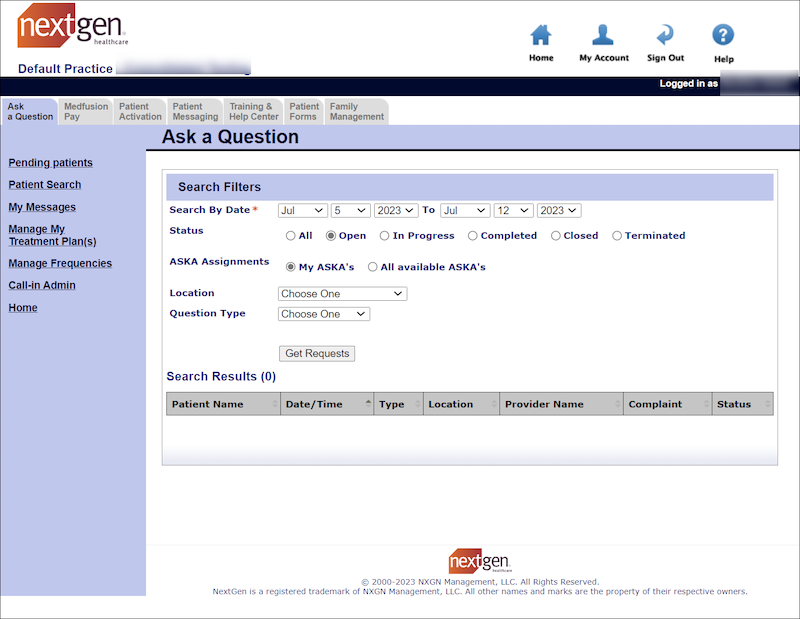Viewport: 800px width, 619px height.
Task: Select the Closed status option
Action: click(556, 236)
